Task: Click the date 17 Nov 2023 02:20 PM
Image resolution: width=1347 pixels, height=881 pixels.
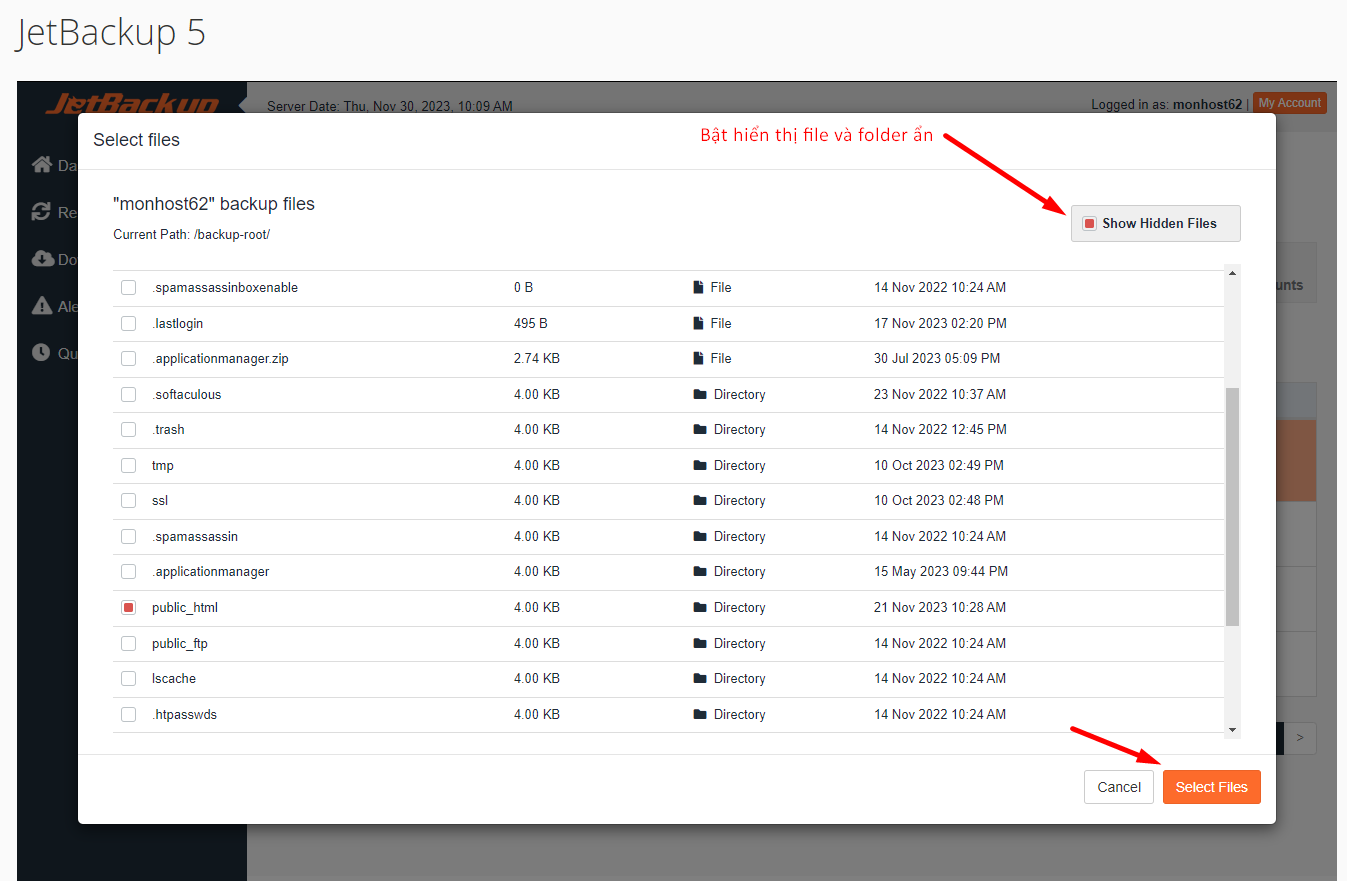Action: [x=940, y=323]
